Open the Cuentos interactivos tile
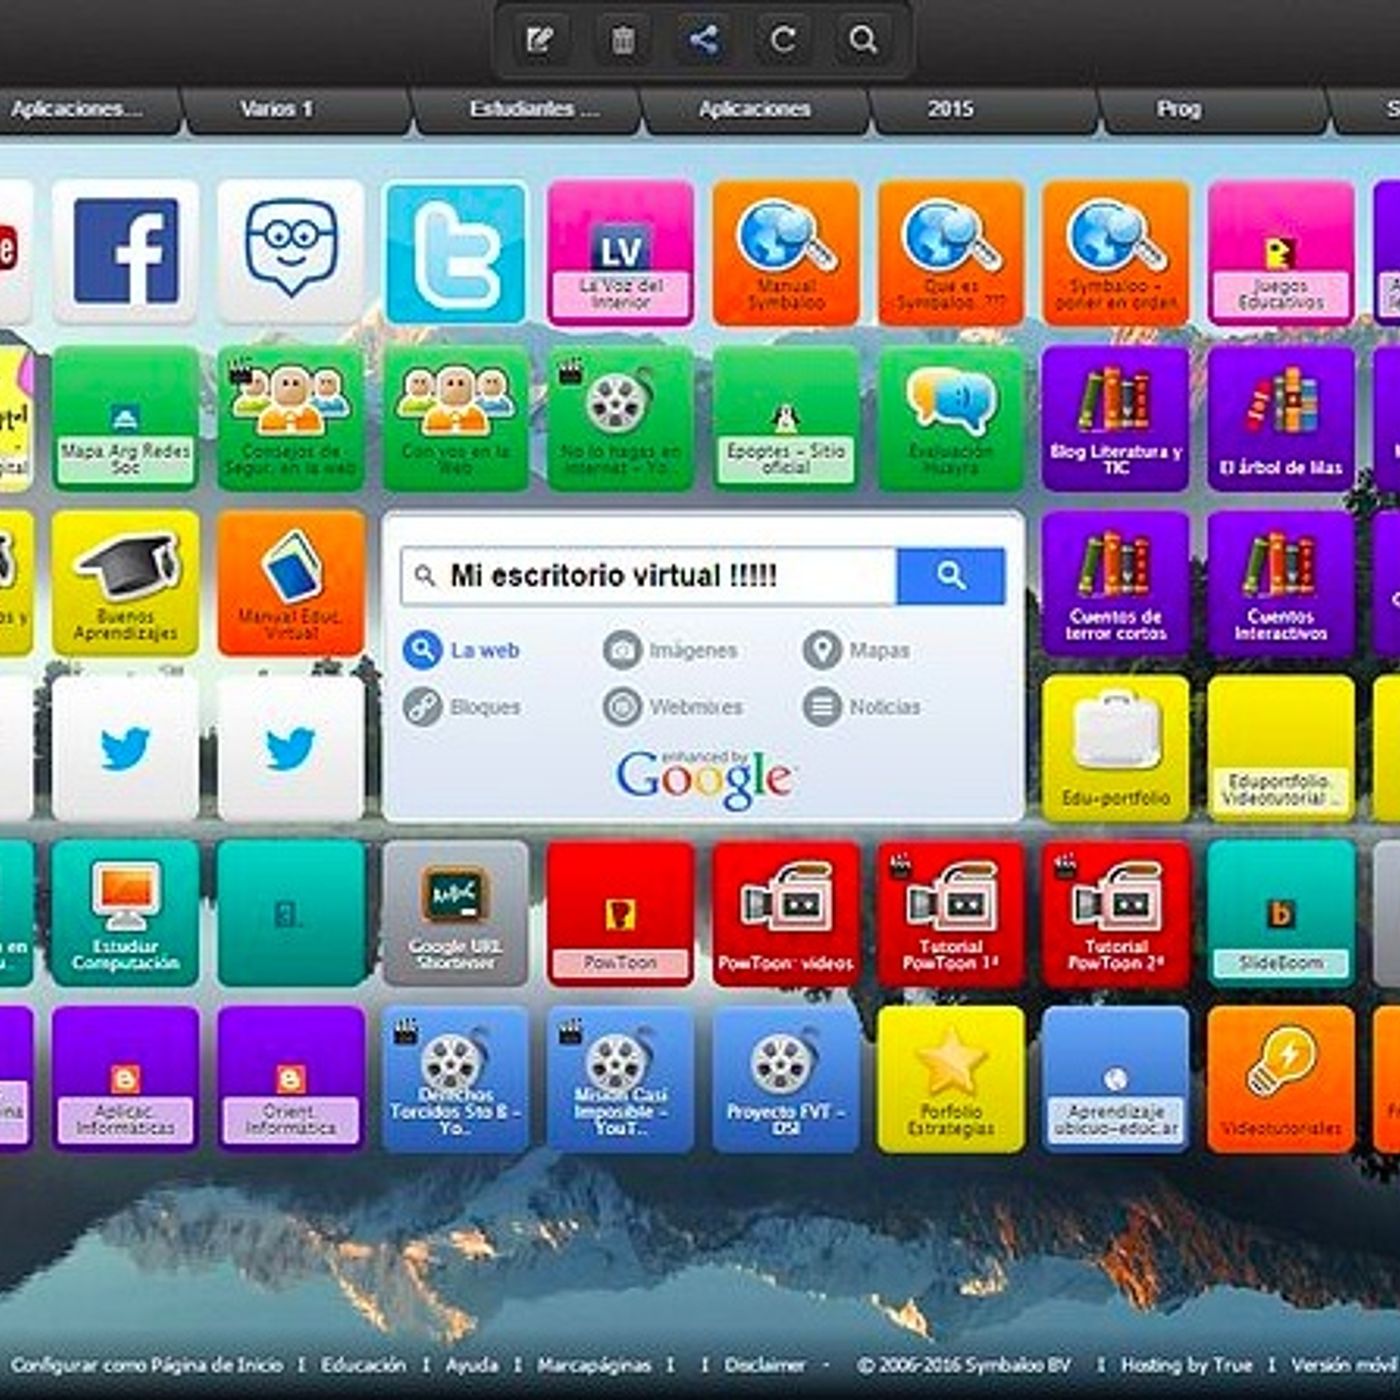This screenshot has width=1400, height=1400. 1281,583
